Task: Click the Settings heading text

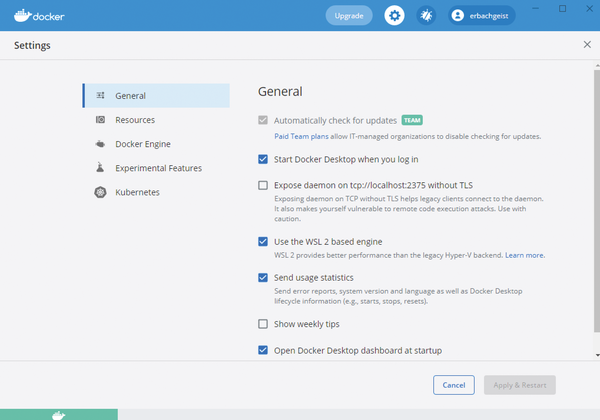Action: [32, 45]
